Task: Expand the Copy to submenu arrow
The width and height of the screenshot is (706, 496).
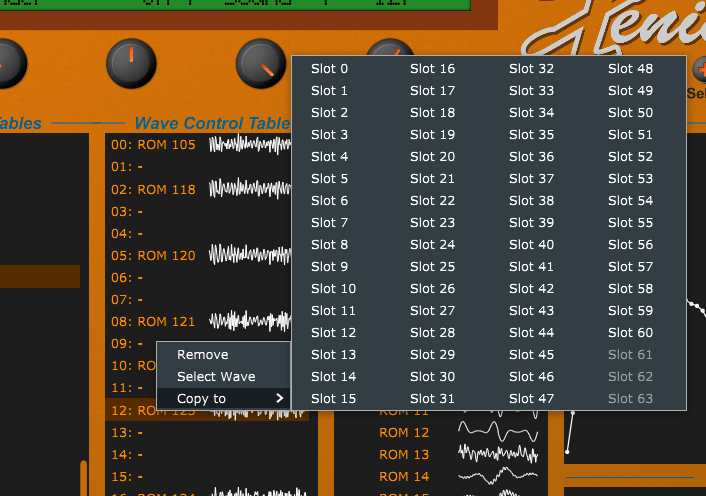Action: [x=279, y=399]
